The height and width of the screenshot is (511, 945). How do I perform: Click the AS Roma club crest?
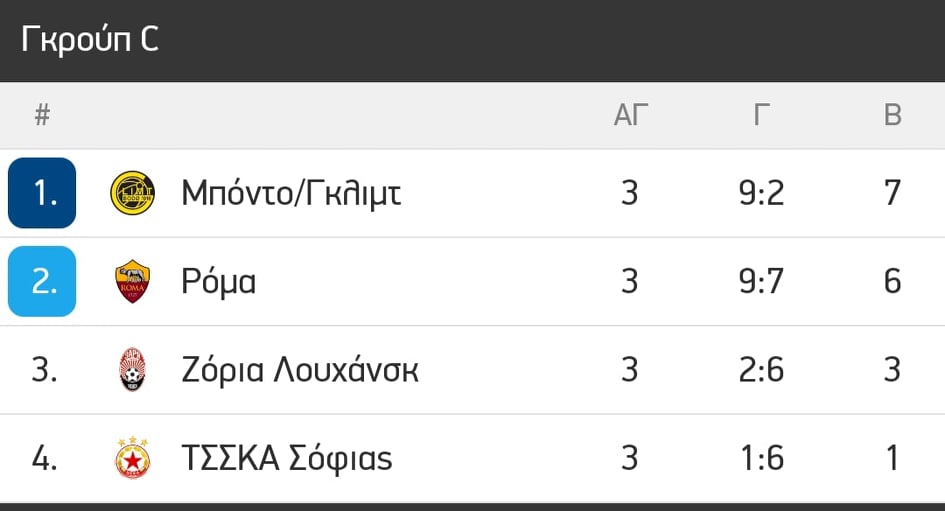click(x=133, y=281)
